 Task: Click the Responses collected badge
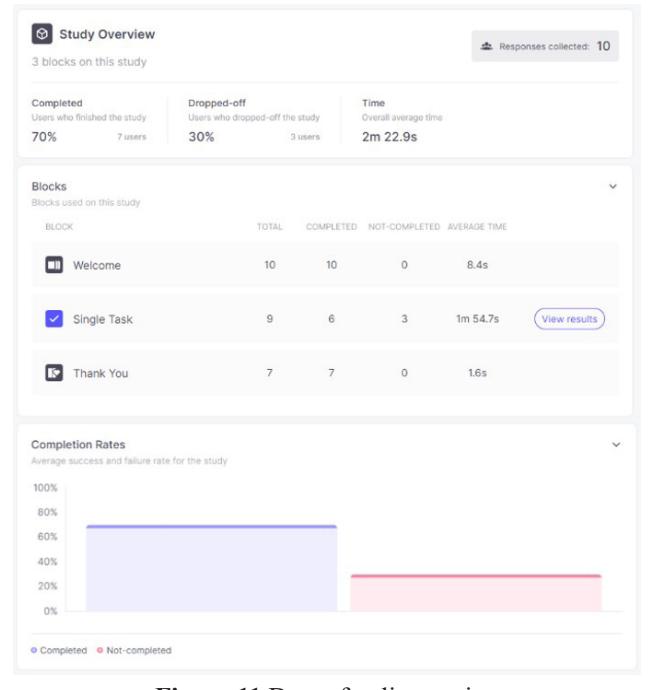click(x=545, y=46)
